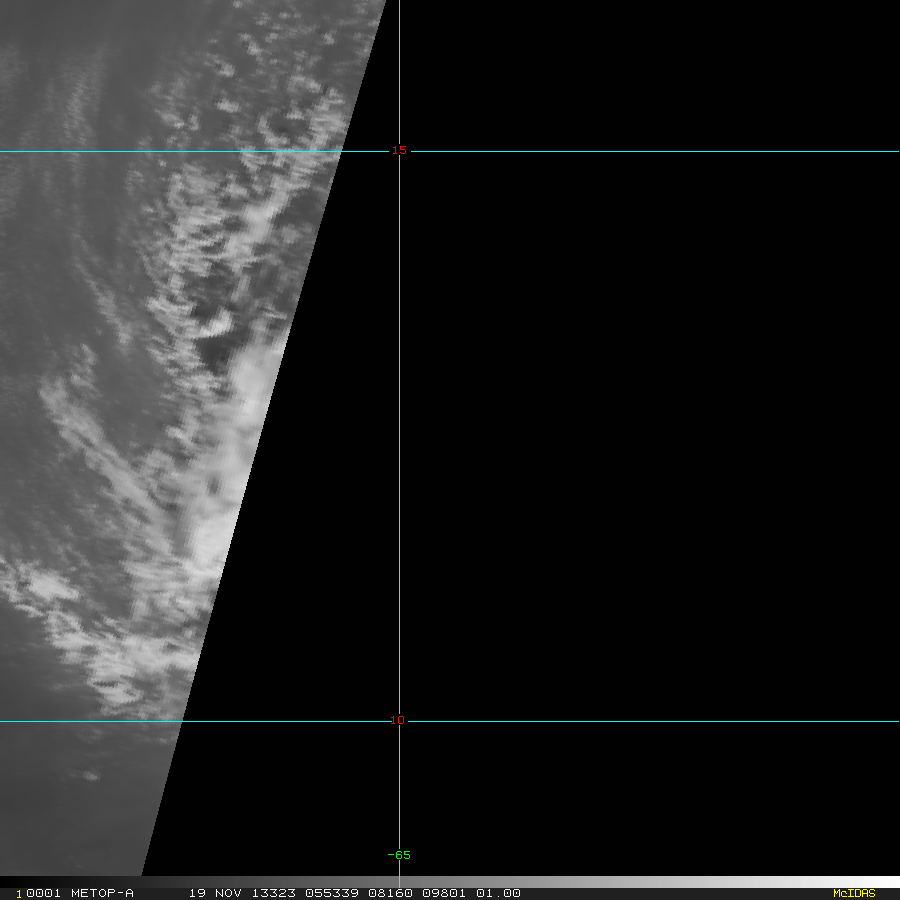Click the small isolated cloud below latitude 10
Image resolution: width=900 pixels, height=900 pixels.
click(90, 776)
